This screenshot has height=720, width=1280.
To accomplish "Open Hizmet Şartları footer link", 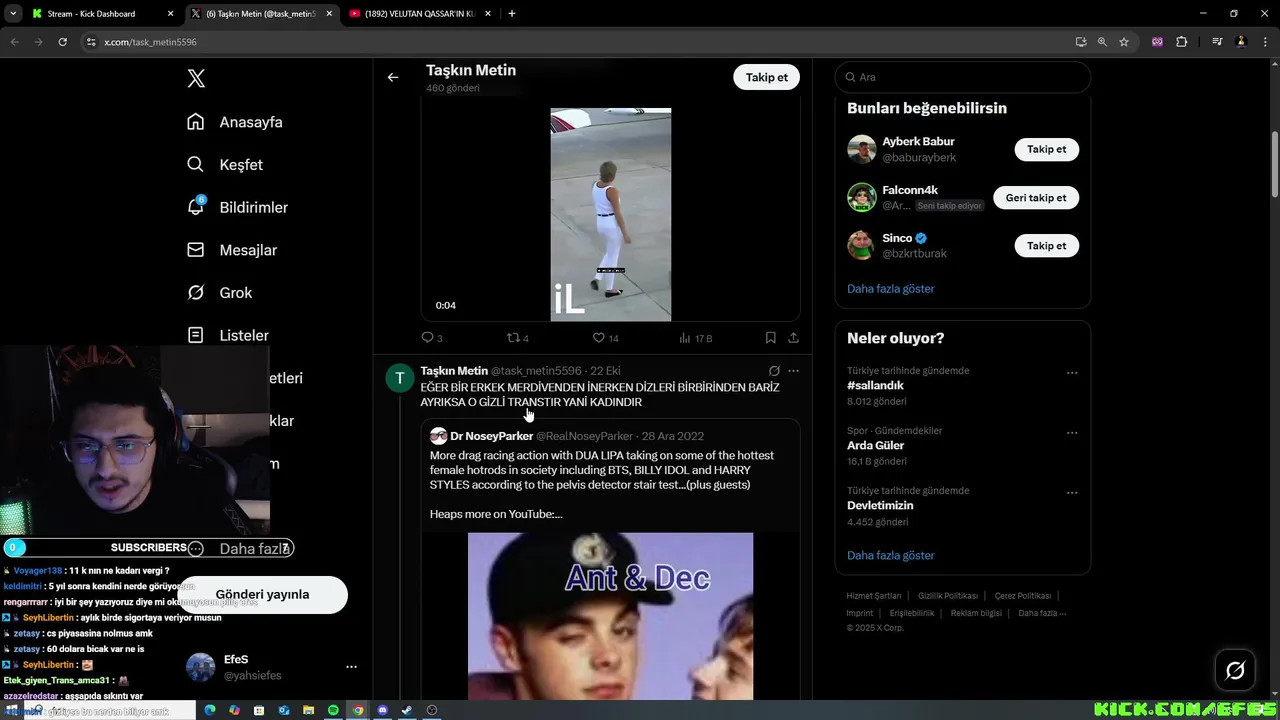I will coord(873,596).
